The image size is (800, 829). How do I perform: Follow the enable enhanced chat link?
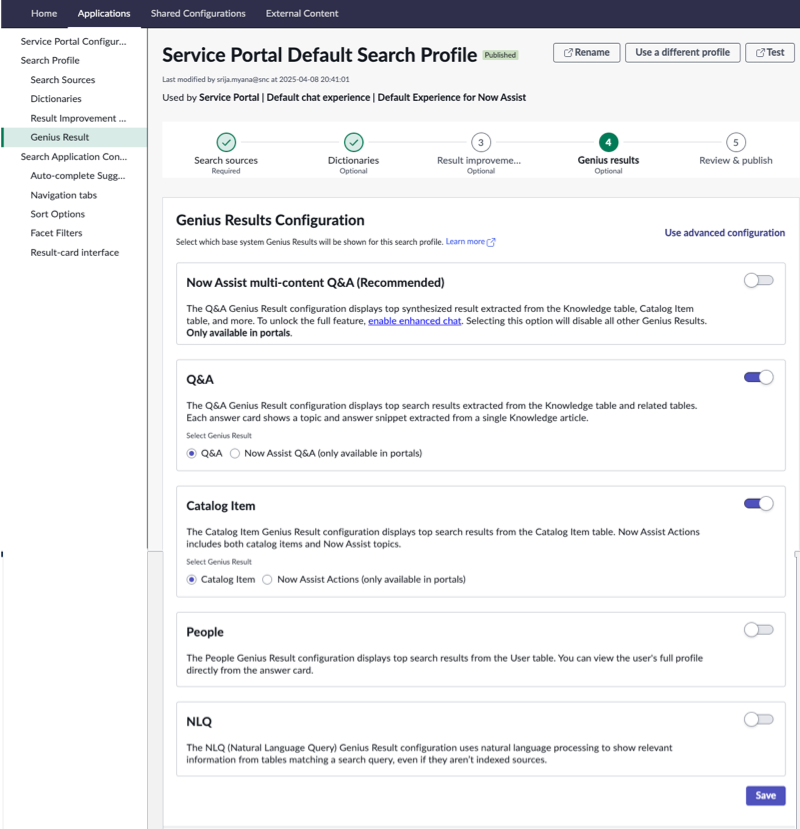(415, 321)
